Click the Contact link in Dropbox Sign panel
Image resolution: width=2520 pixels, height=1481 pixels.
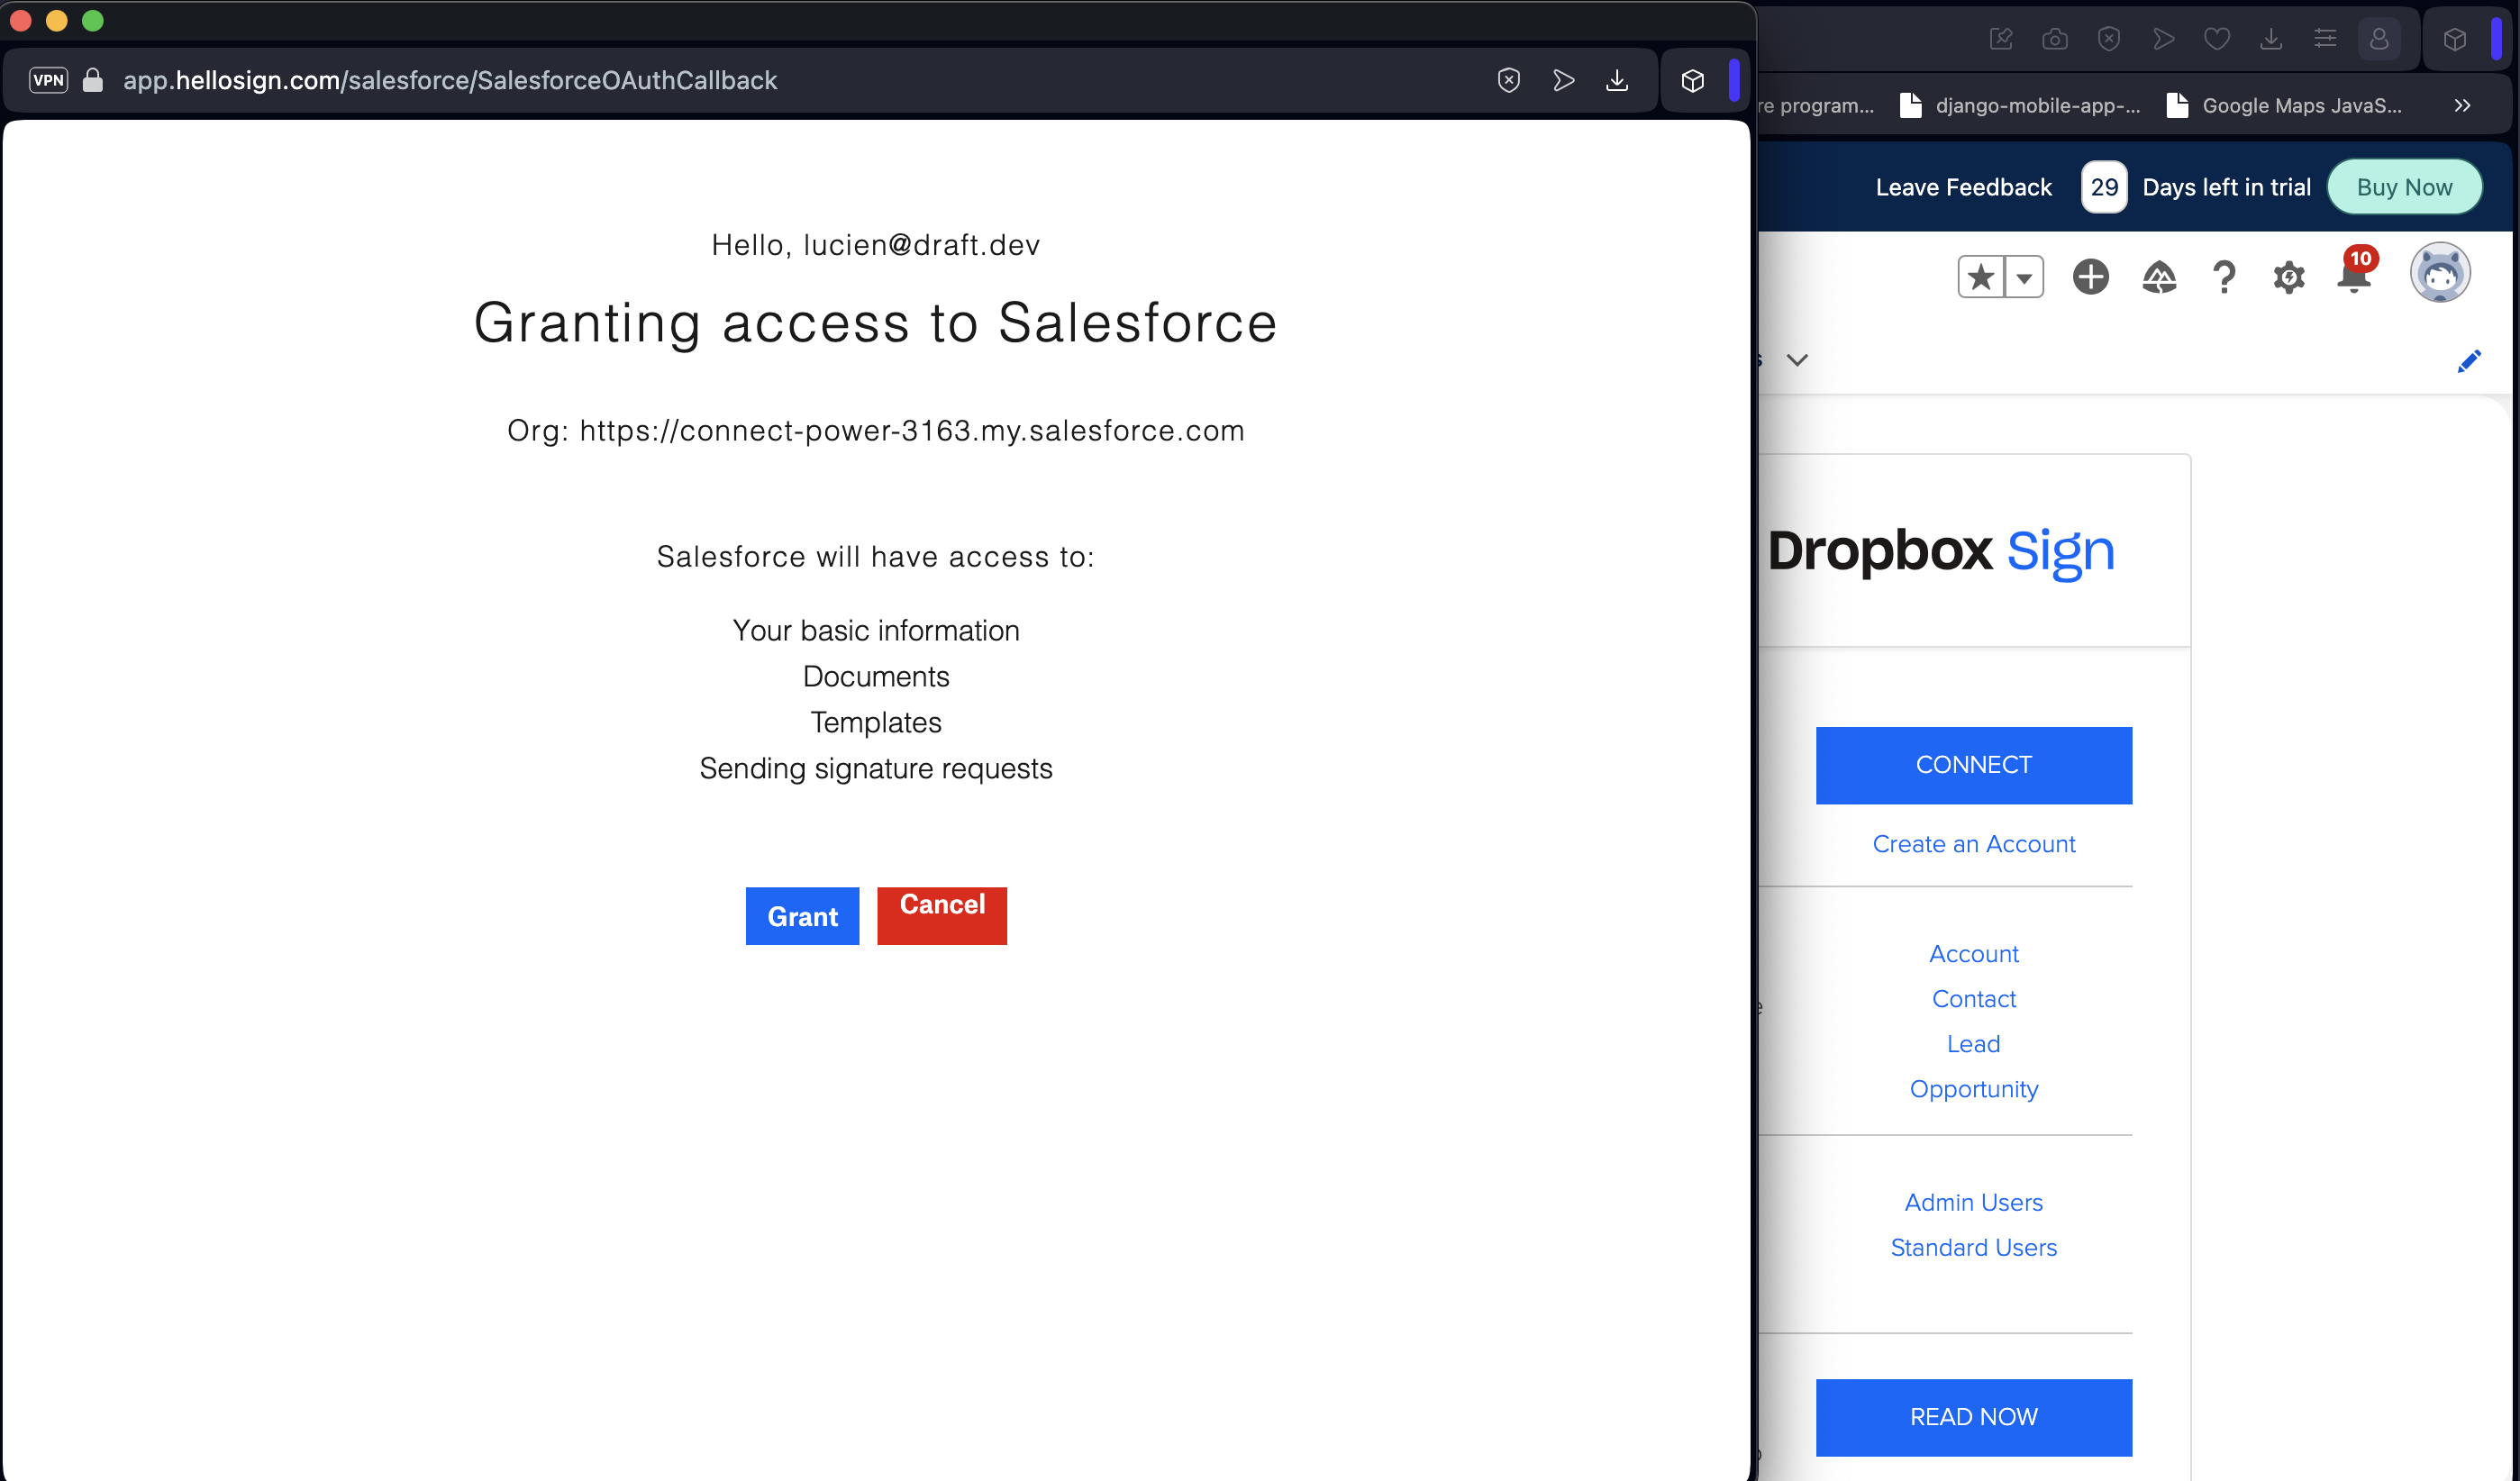coord(1973,999)
